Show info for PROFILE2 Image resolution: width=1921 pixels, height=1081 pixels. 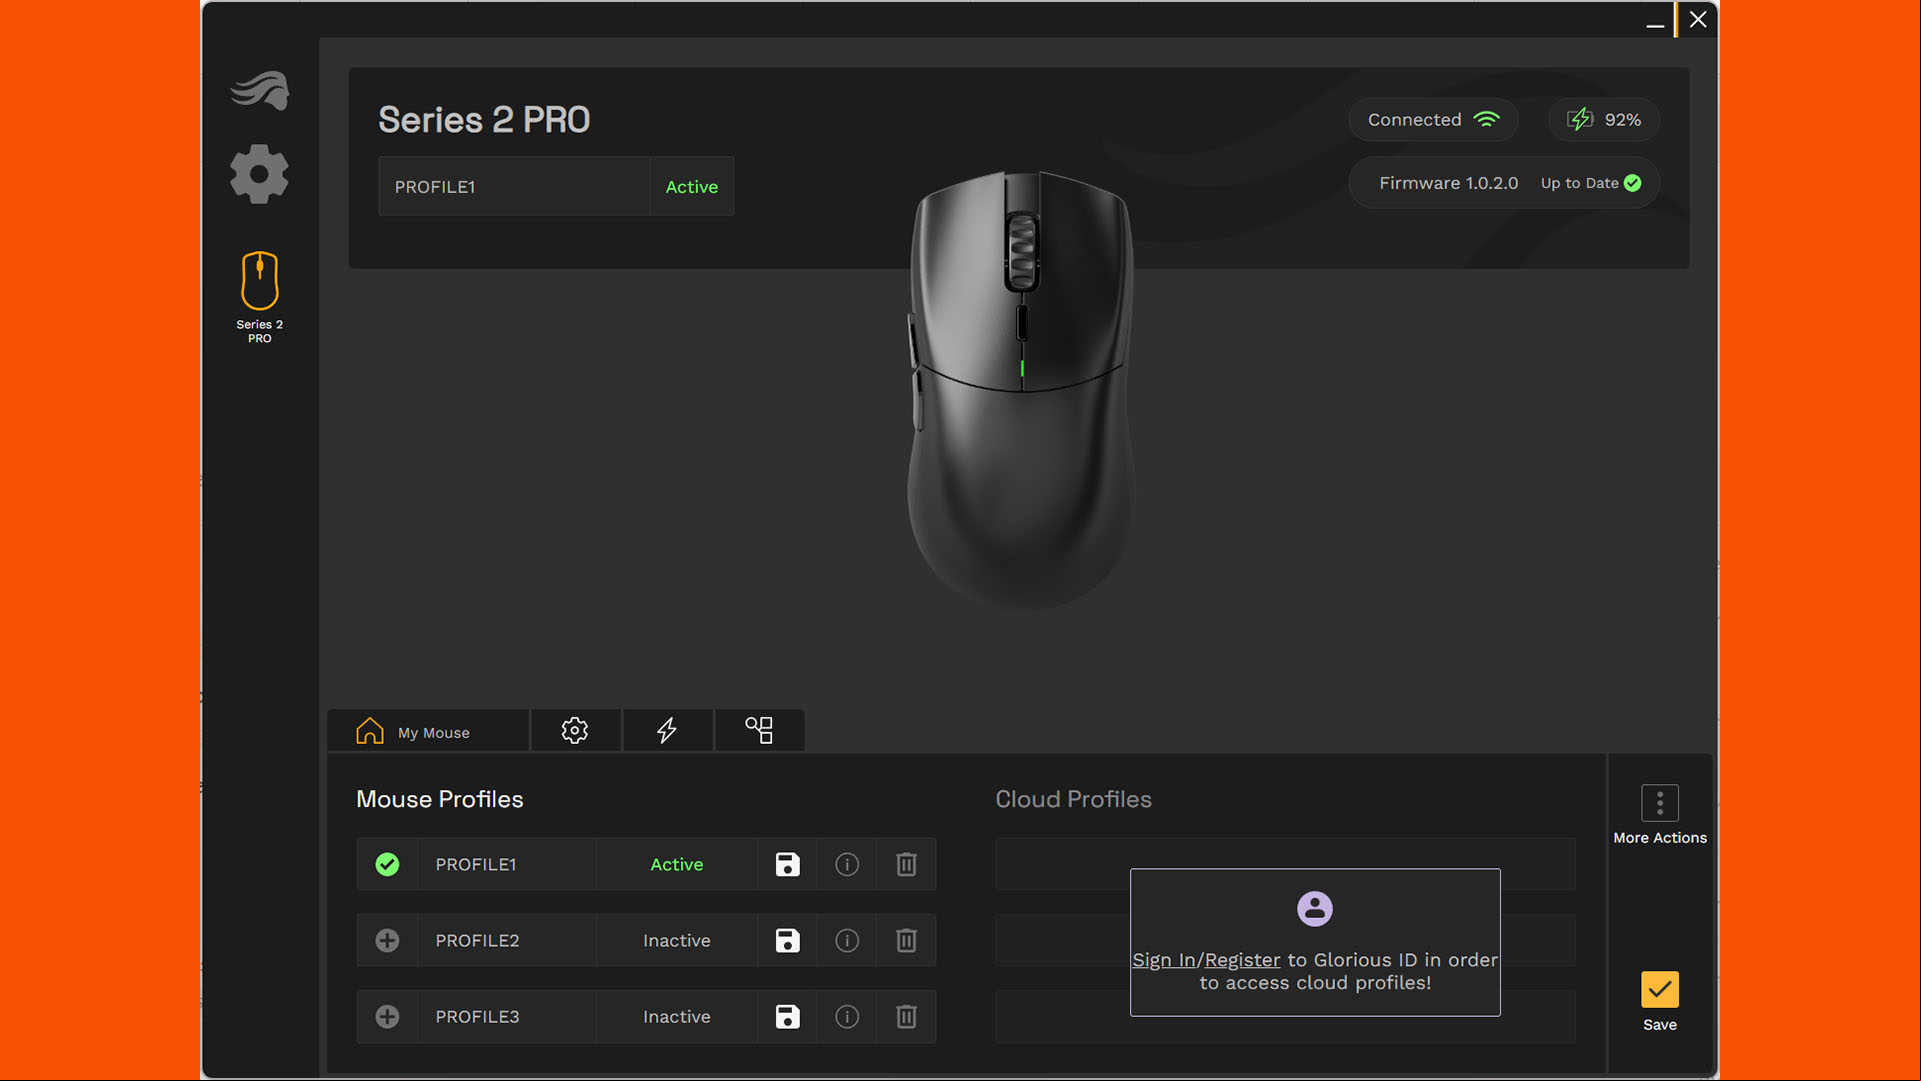coord(847,940)
